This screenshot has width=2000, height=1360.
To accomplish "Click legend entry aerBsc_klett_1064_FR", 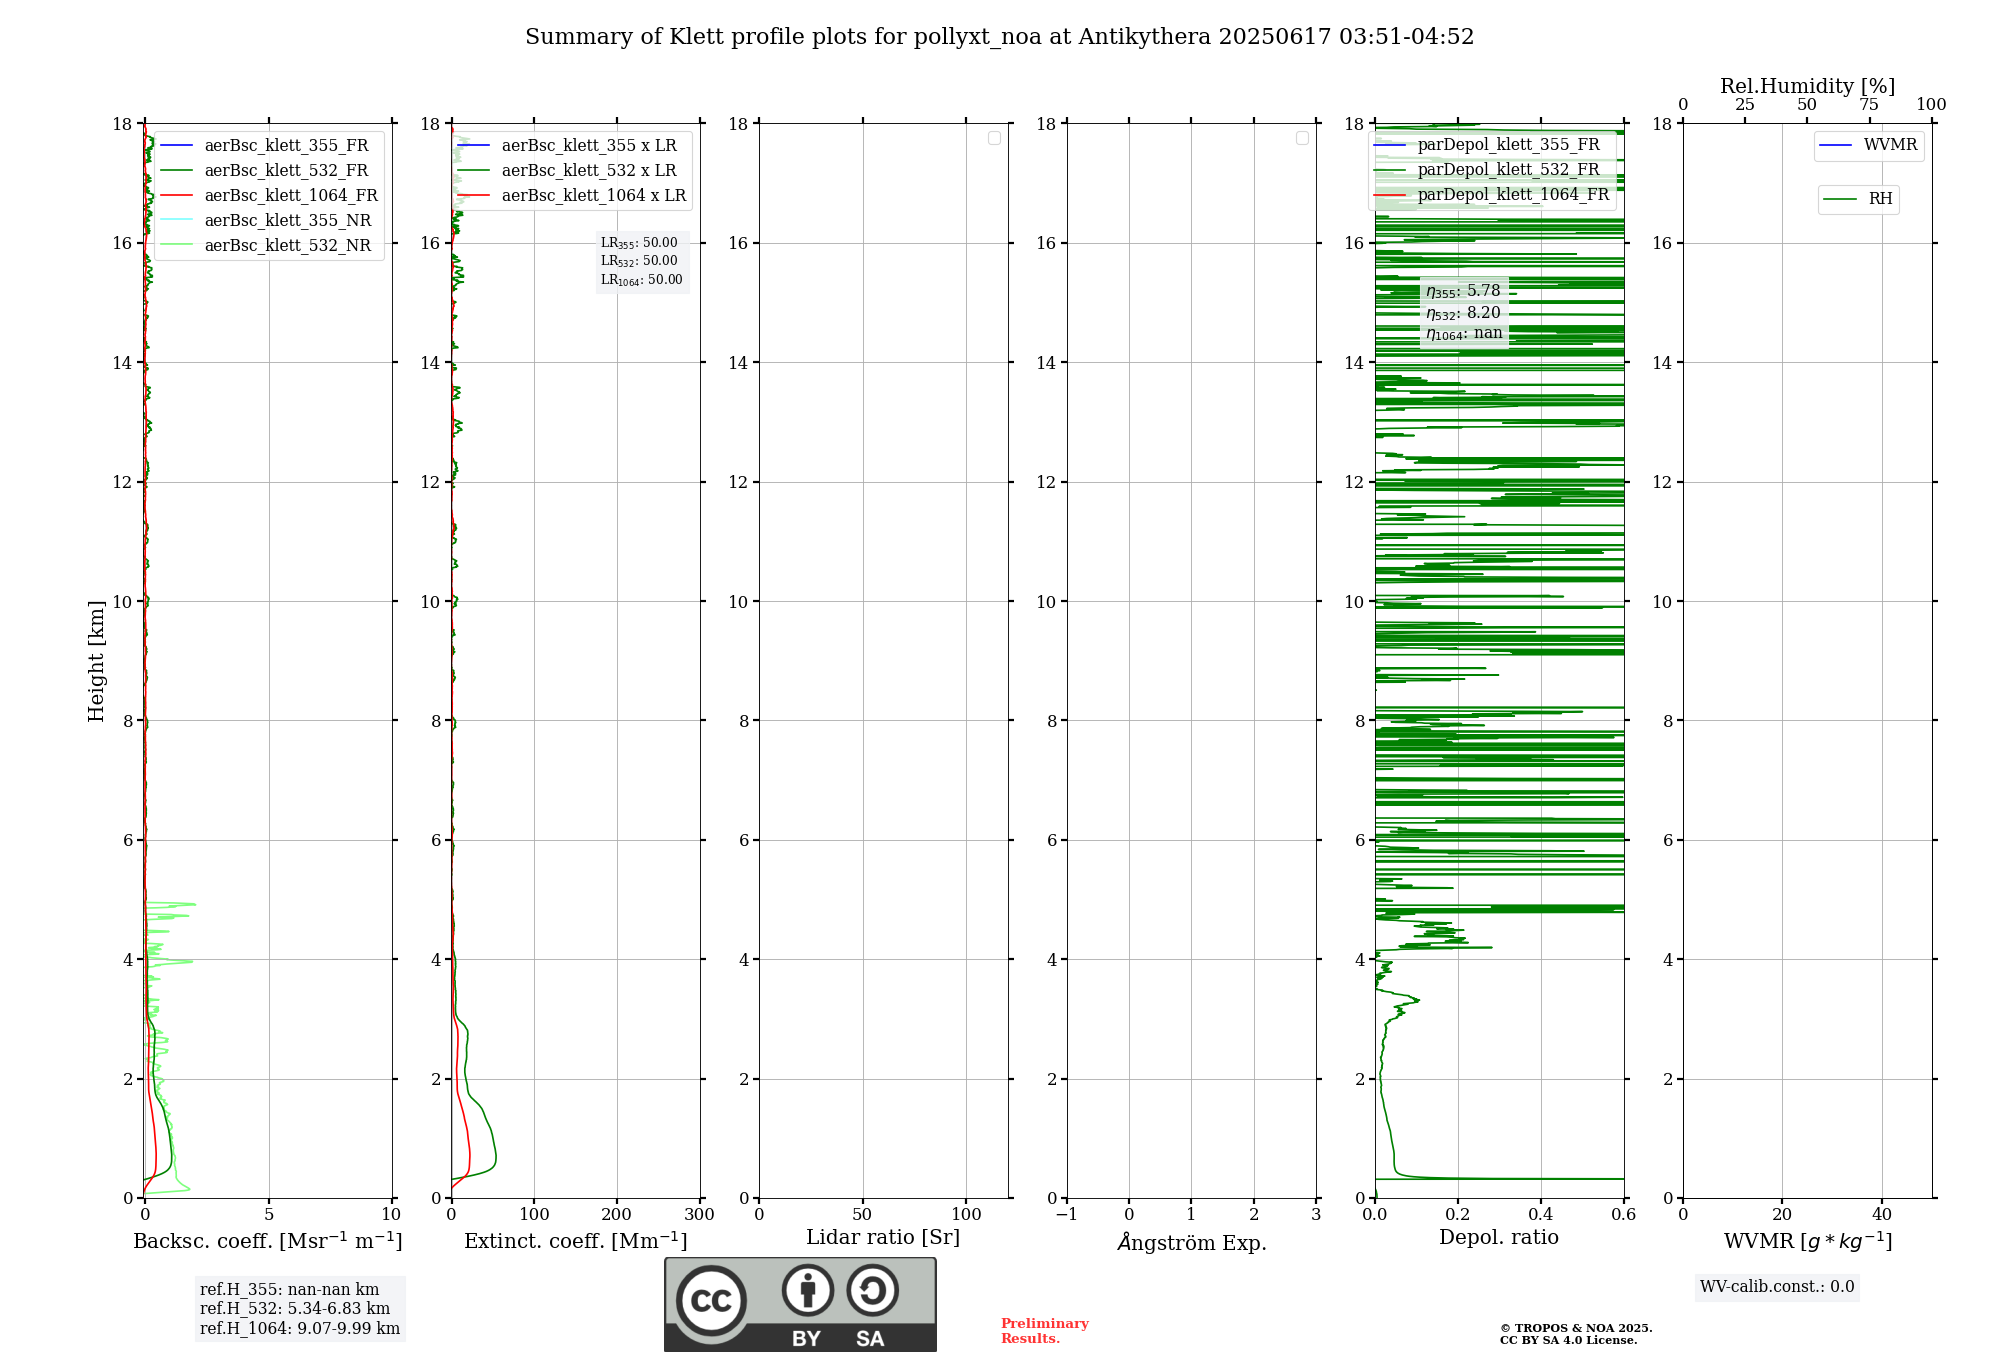I will pos(269,195).
